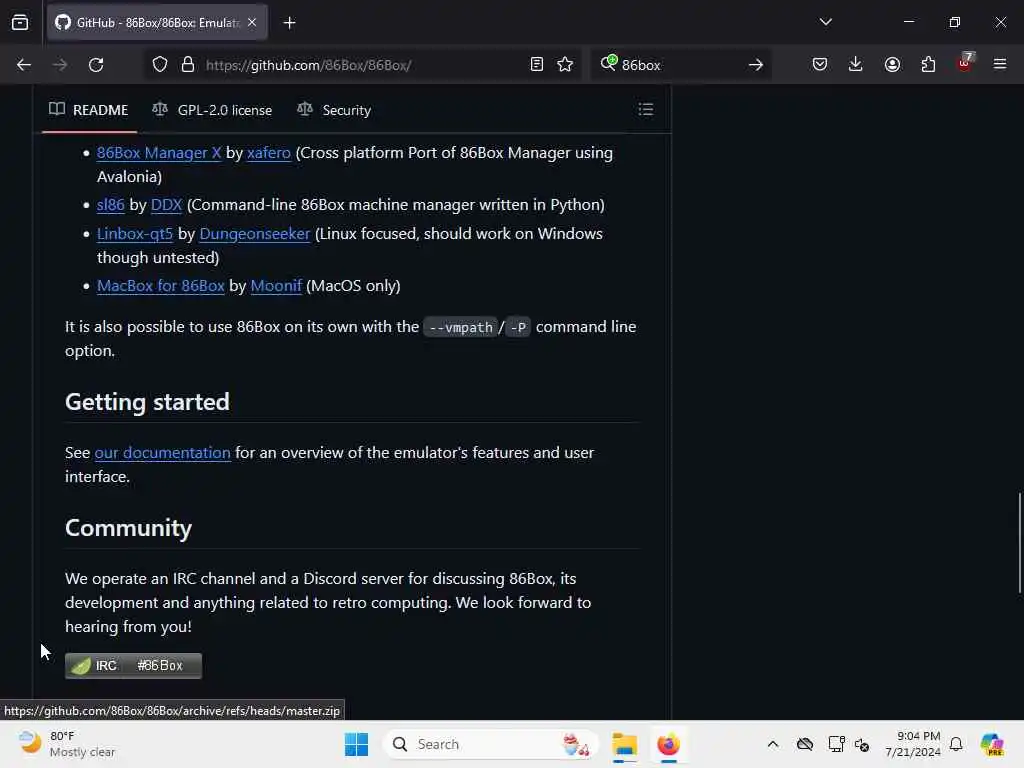This screenshot has height=768, width=1024.
Task: Open Moonif author link
Action: click(276, 286)
